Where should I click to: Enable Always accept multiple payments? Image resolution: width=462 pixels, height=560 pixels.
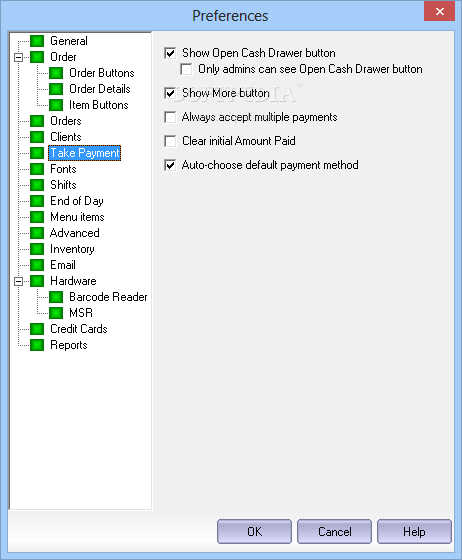(170, 117)
